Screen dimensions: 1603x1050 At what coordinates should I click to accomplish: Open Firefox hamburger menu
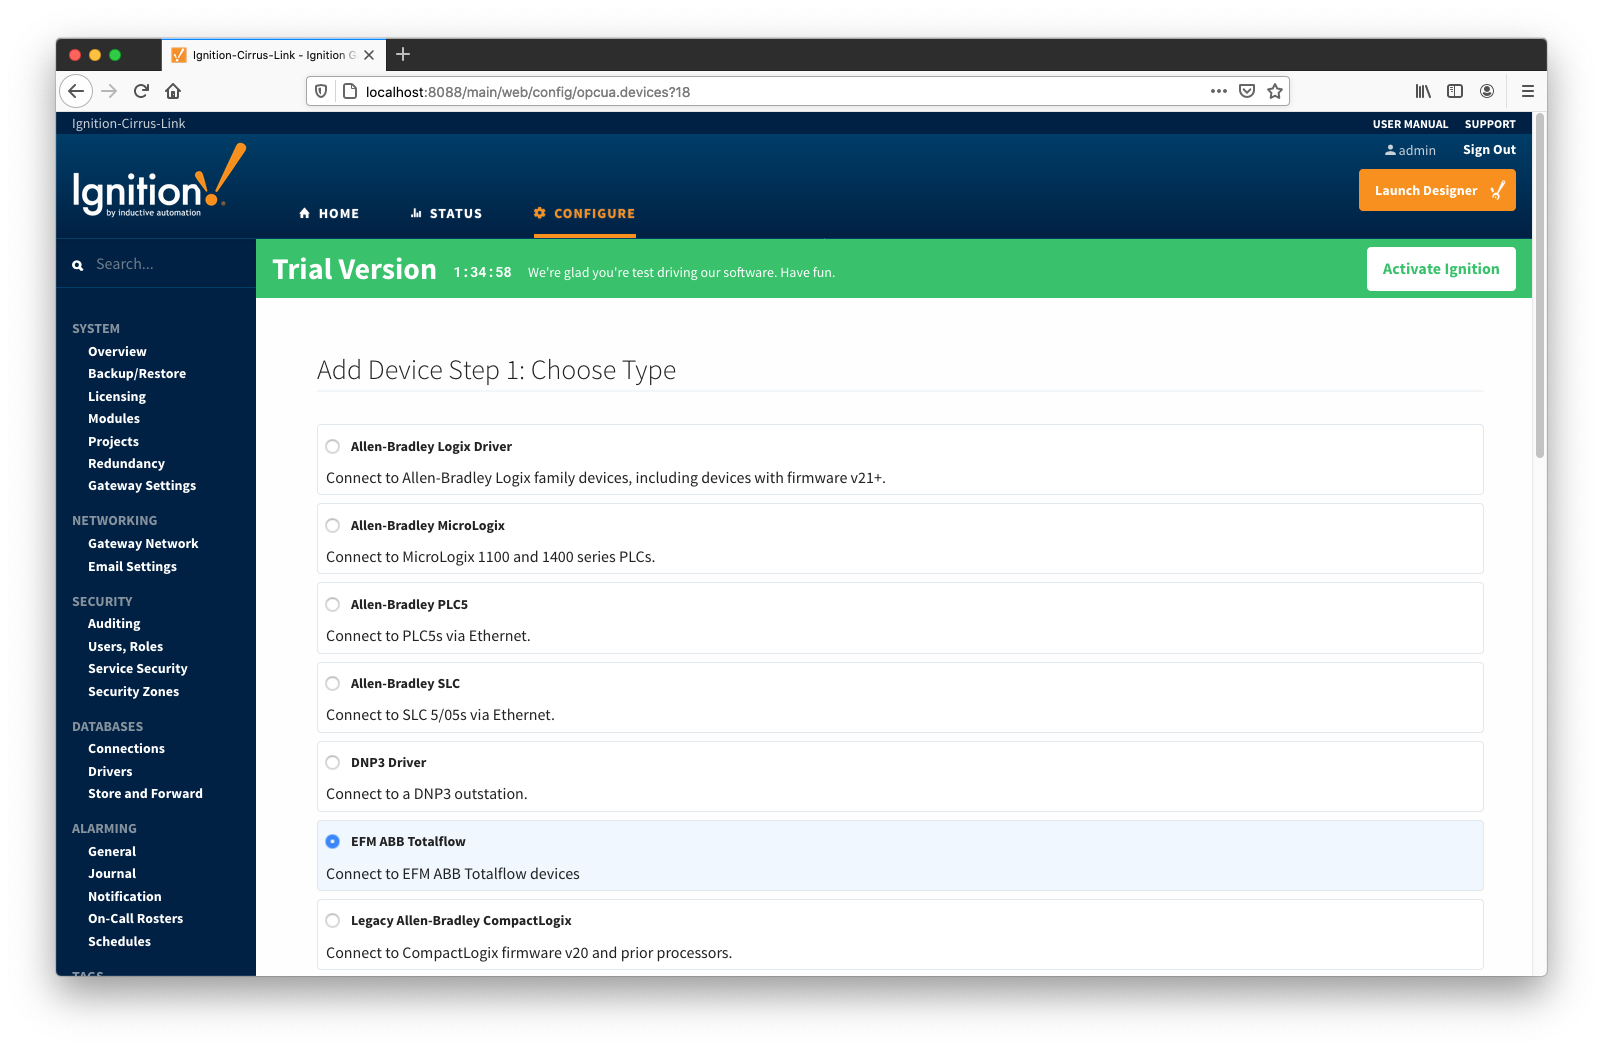pyautogui.click(x=1528, y=91)
